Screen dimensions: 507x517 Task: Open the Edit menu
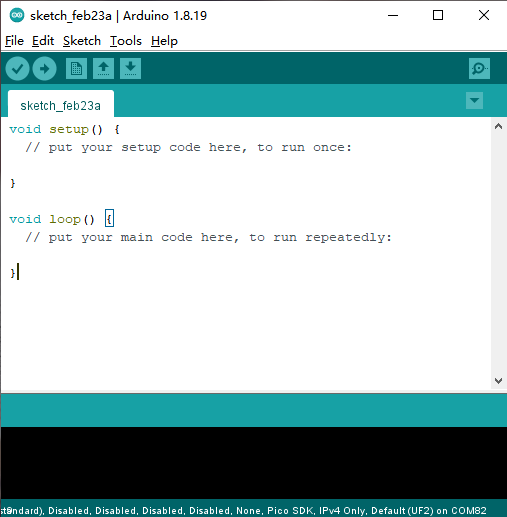[x=43, y=41]
